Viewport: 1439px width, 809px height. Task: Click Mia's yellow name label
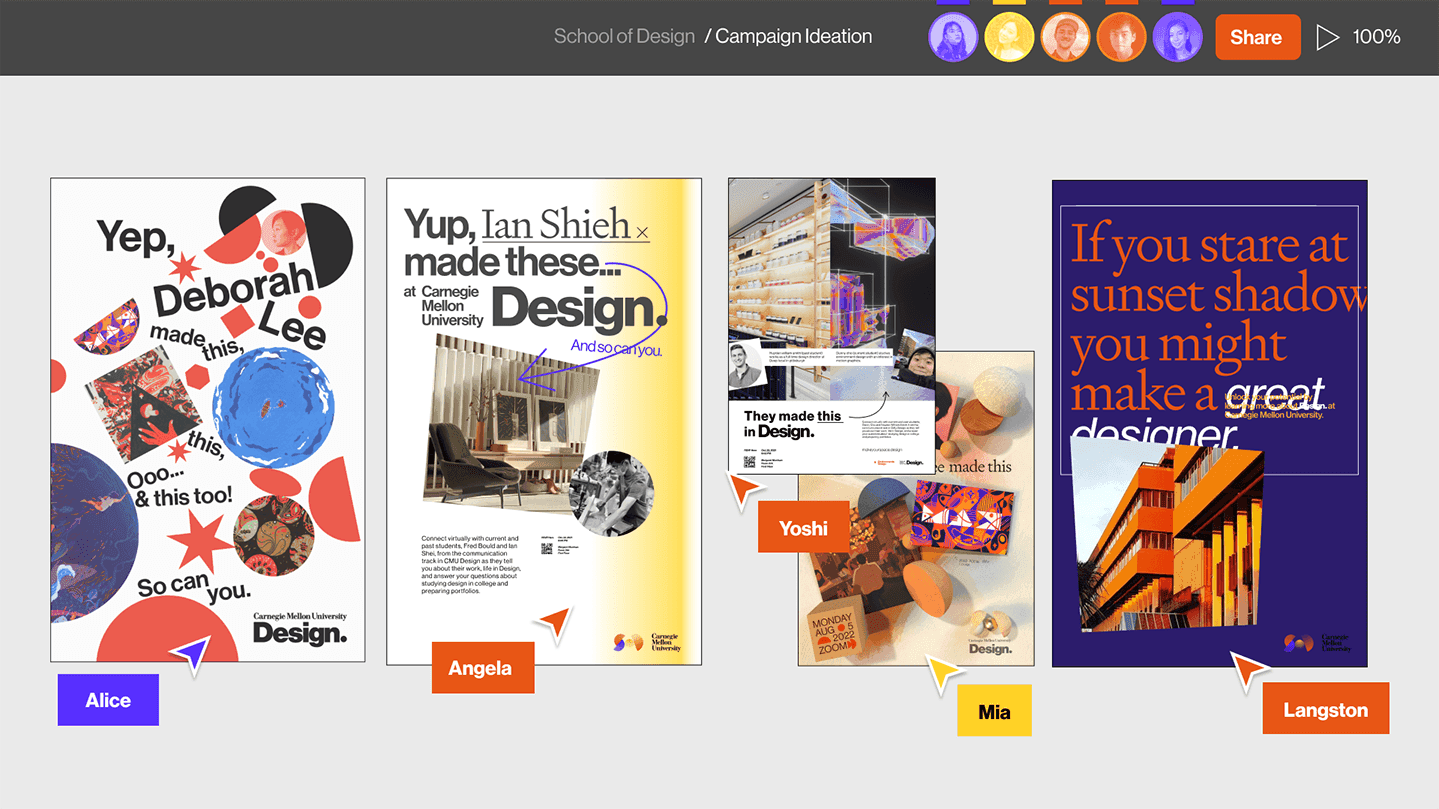[x=994, y=711]
